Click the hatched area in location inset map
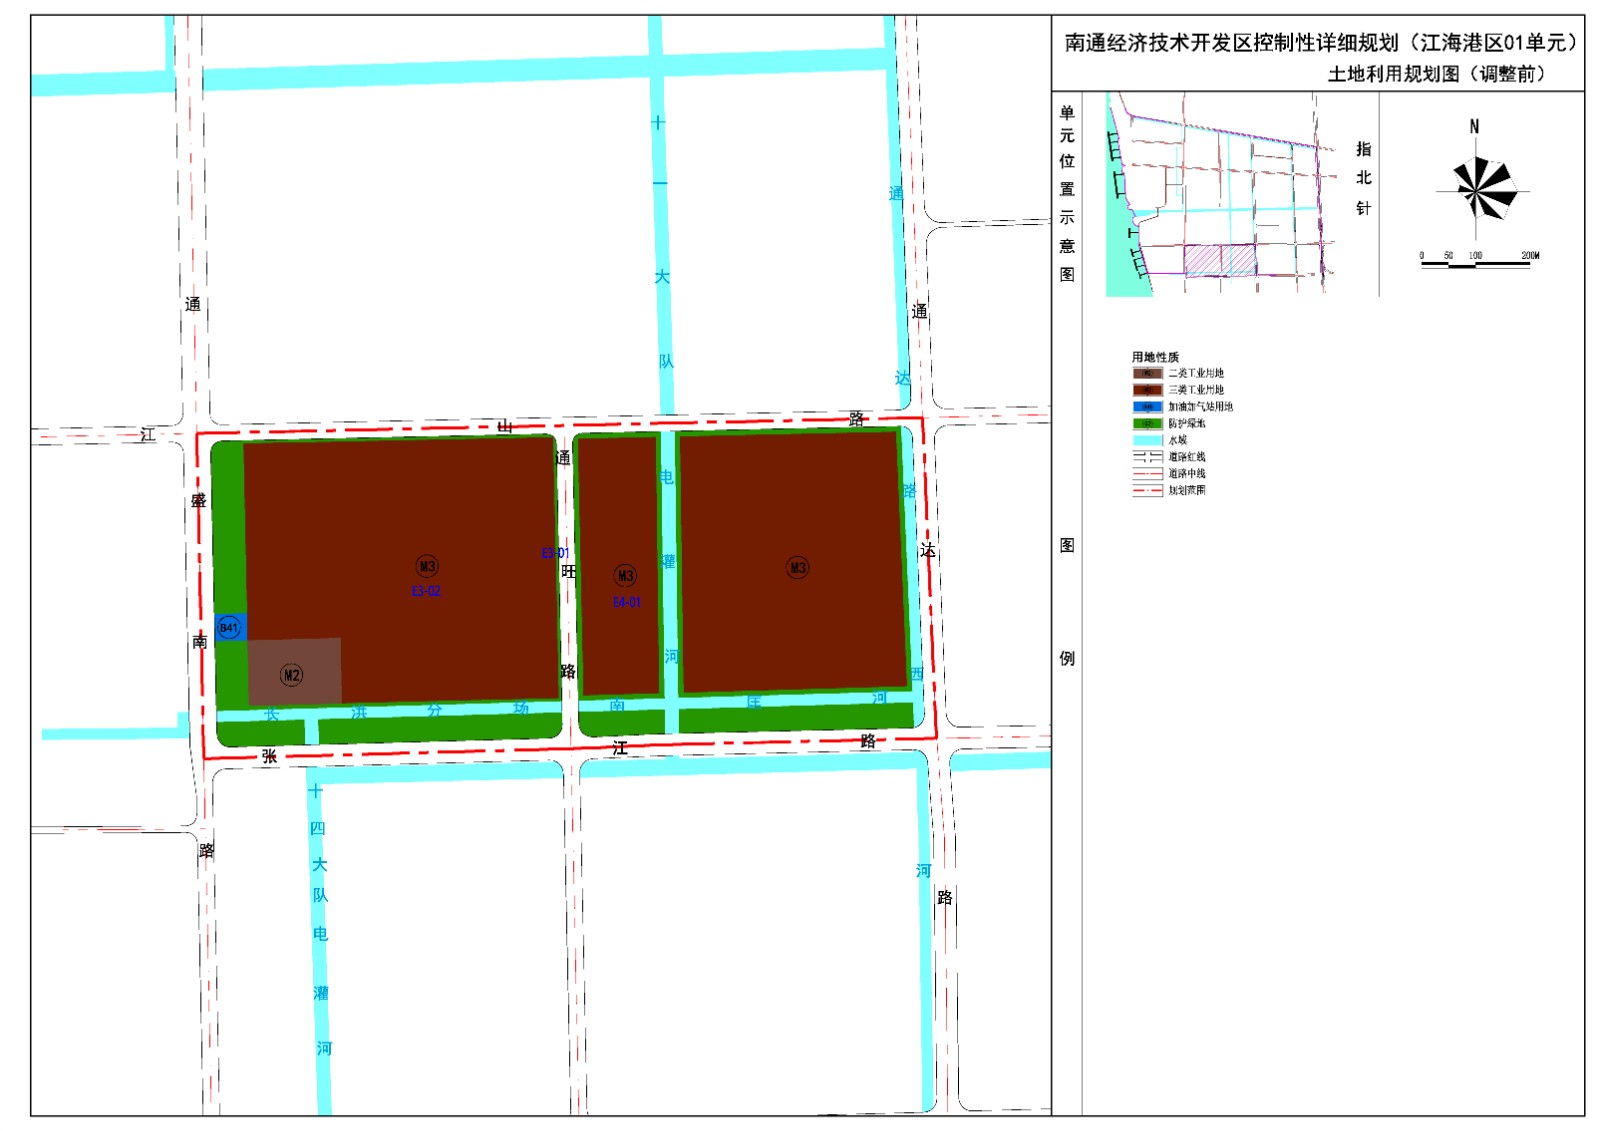Viewport: 1600px width, 1131px height. tap(1220, 260)
